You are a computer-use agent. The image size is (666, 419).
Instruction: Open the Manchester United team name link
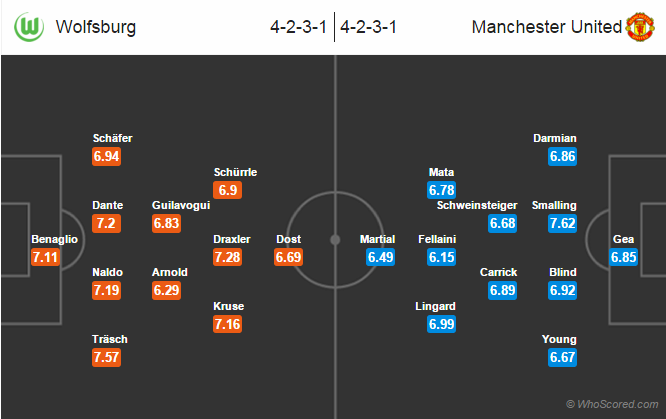point(546,28)
